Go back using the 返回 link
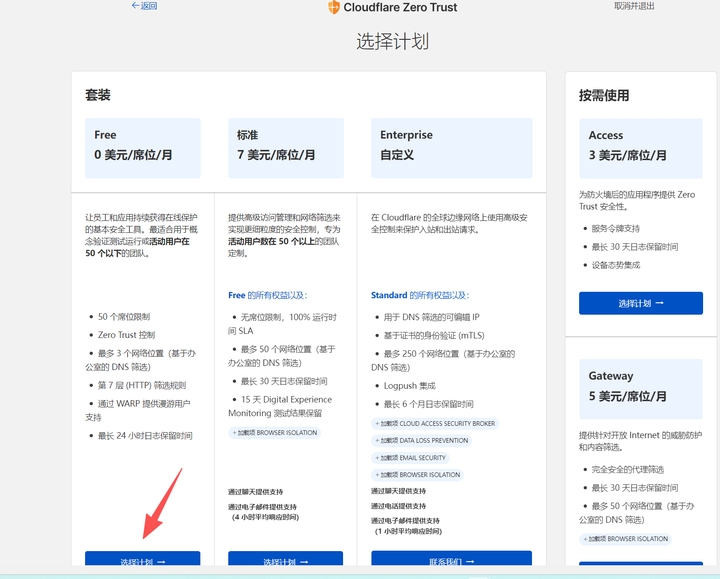Image resolution: width=720 pixels, height=579 pixels. 144,6
